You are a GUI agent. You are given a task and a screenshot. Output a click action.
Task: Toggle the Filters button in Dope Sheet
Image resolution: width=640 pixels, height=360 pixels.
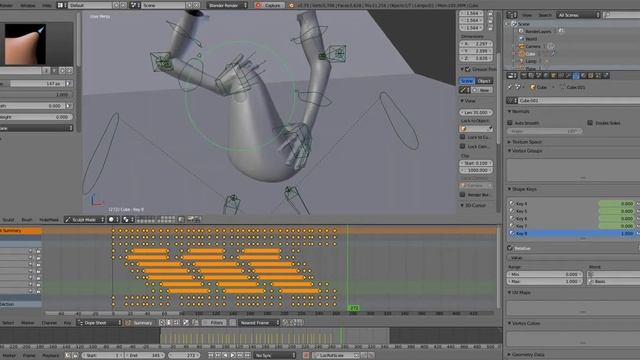pyautogui.click(x=214, y=323)
